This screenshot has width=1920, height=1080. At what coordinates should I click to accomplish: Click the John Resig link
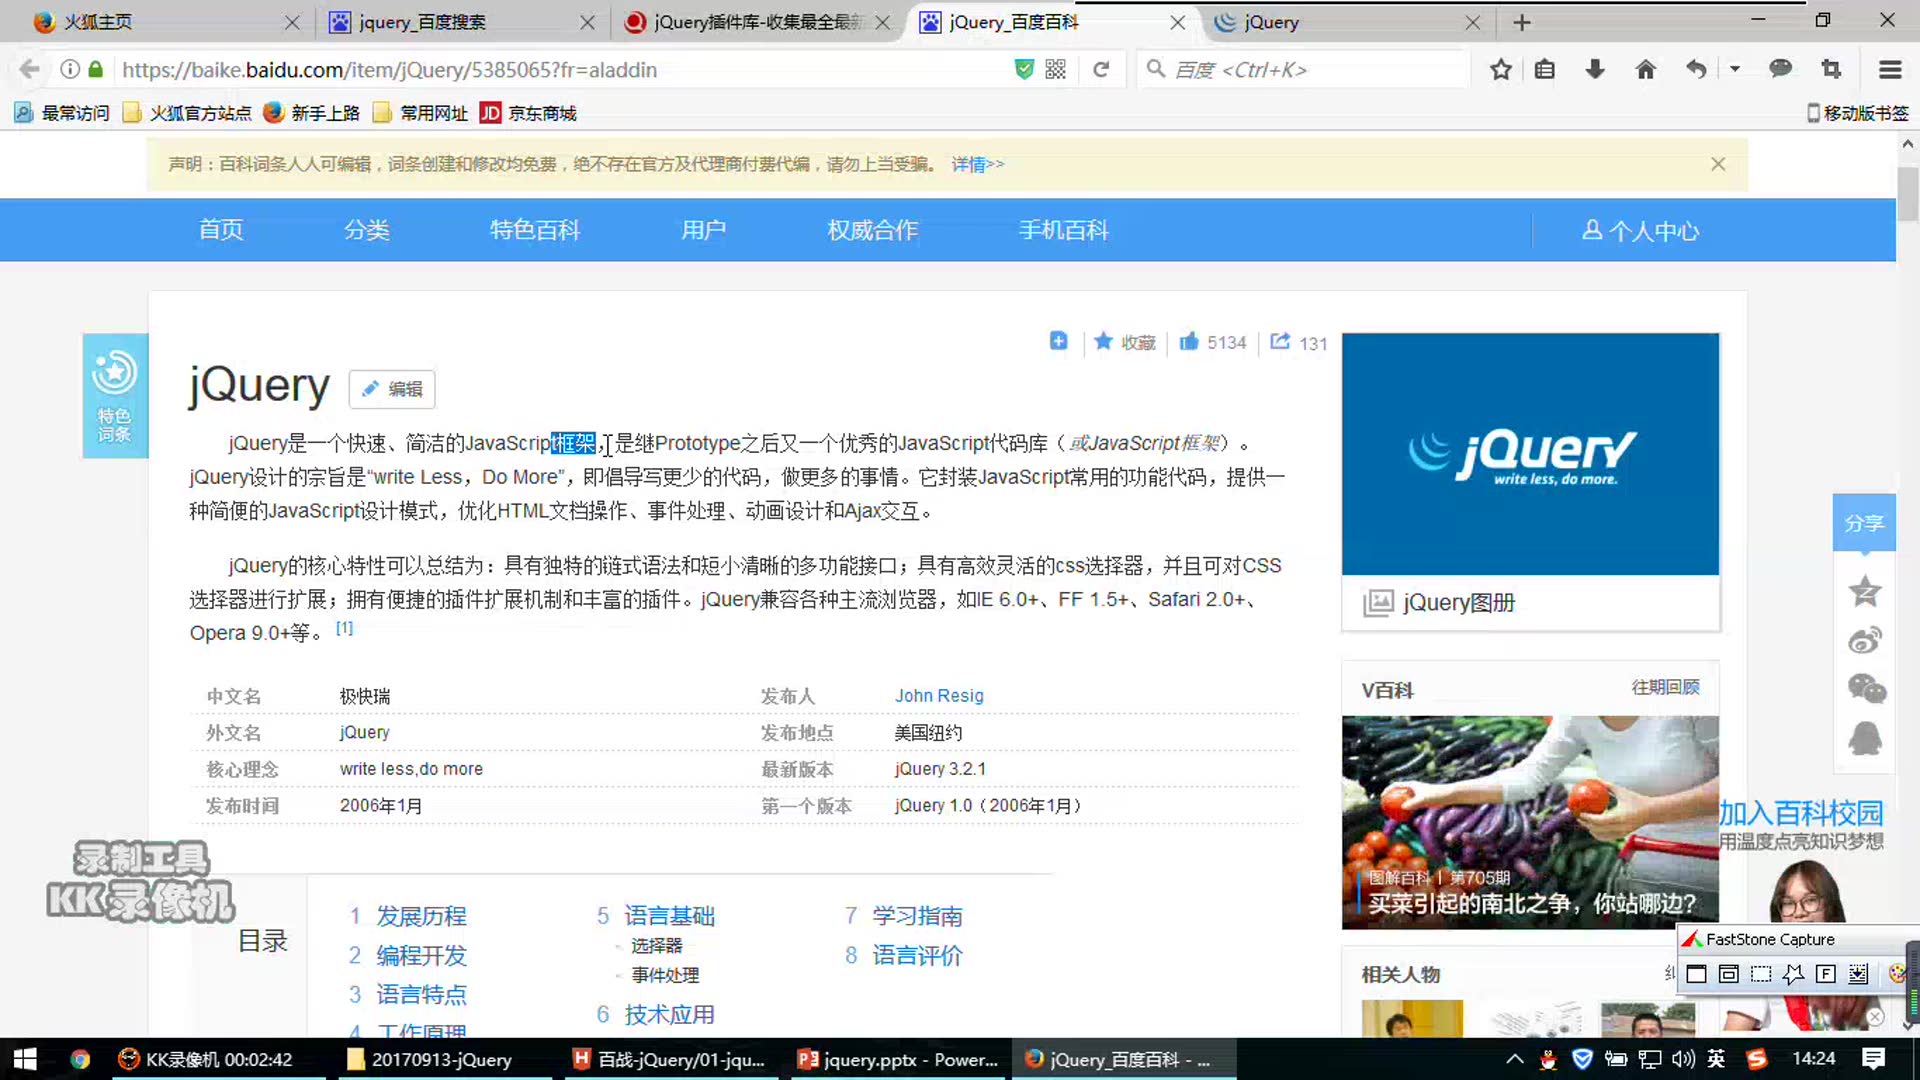[939, 696]
